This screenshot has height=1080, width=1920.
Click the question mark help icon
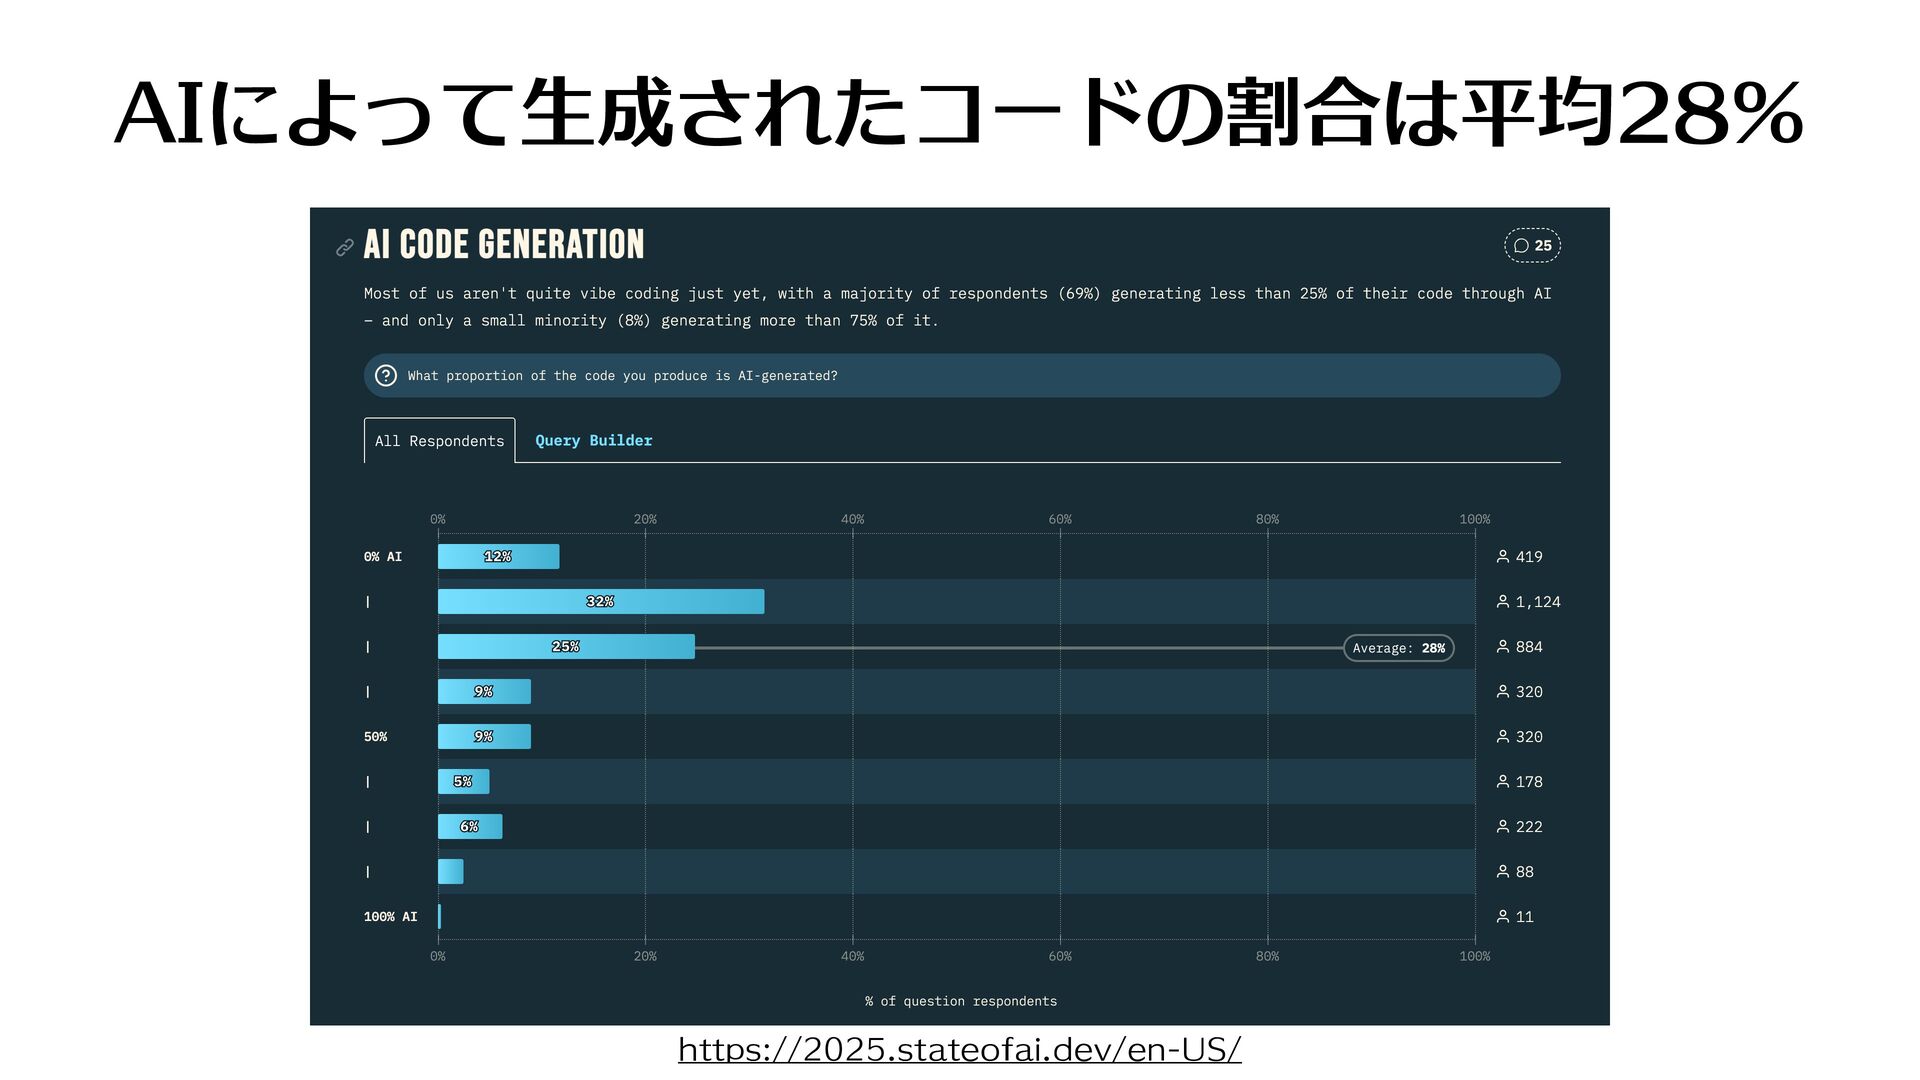[386, 376]
